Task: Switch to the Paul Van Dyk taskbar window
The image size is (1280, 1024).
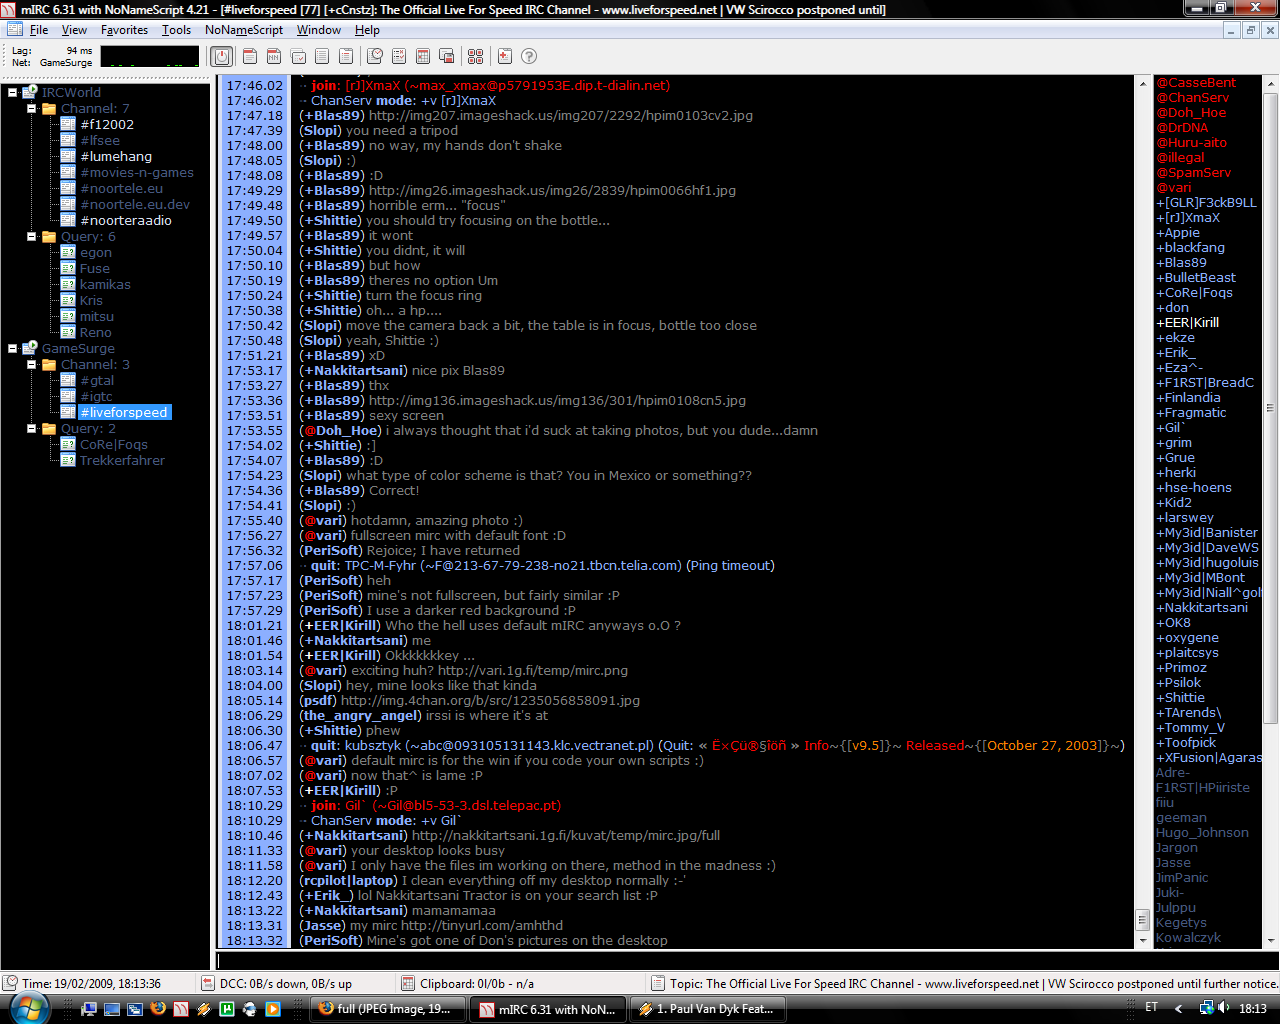Action: point(706,1009)
